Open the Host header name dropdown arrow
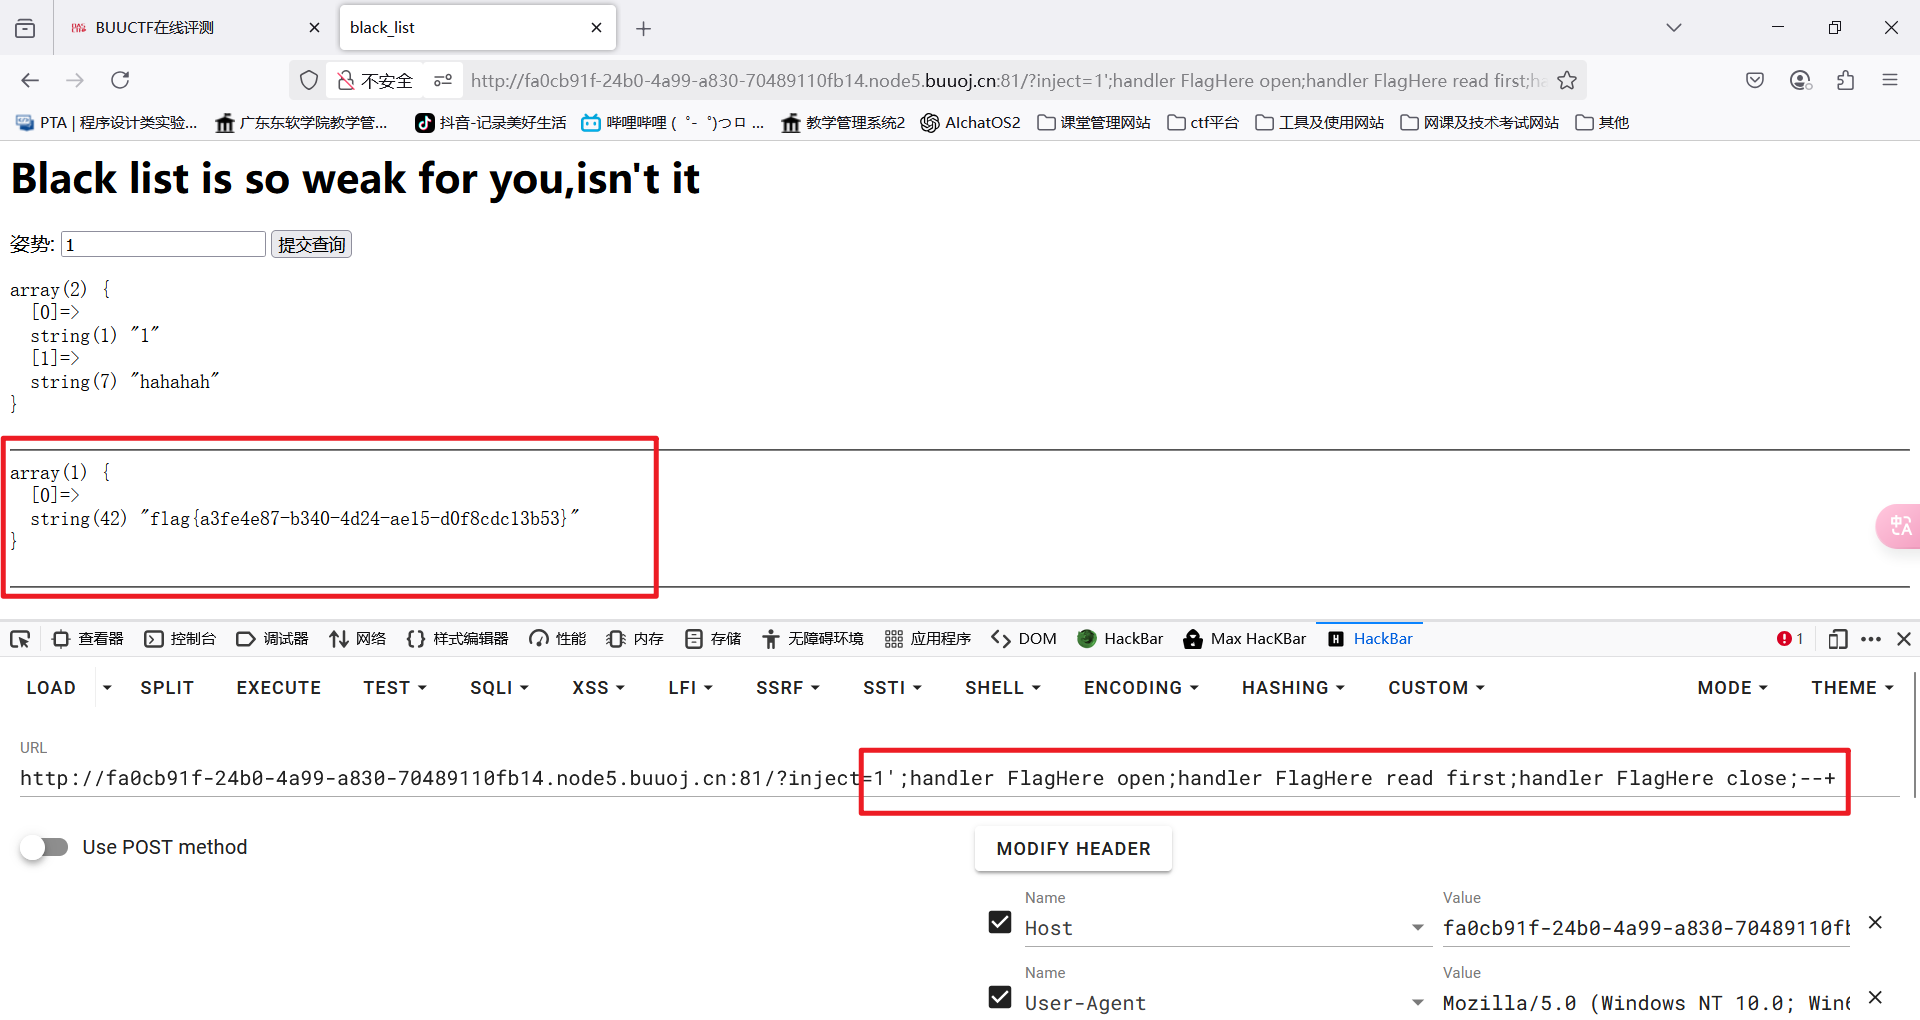The width and height of the screenshot is (1920, 1020). 1417,928
